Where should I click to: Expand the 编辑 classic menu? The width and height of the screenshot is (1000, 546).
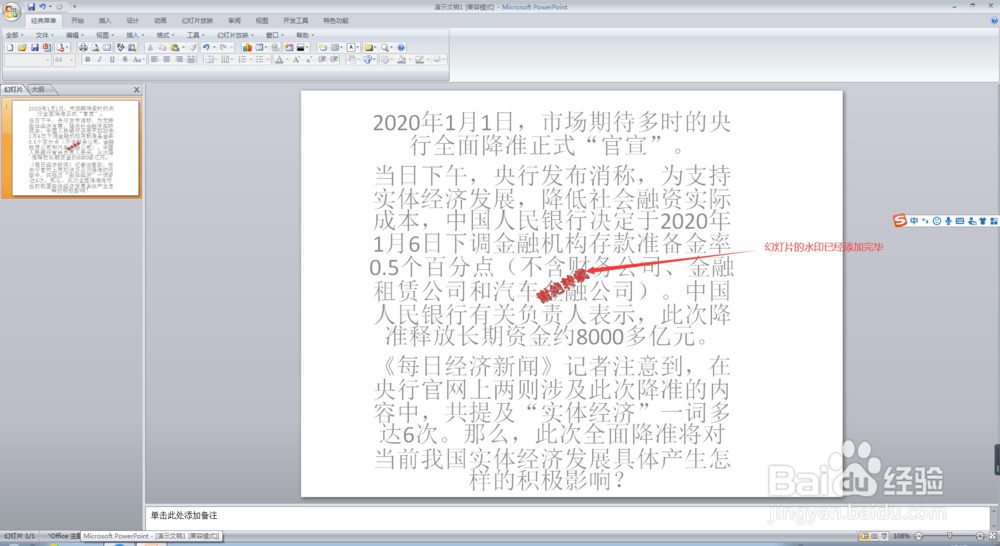[x=75, y=35]
